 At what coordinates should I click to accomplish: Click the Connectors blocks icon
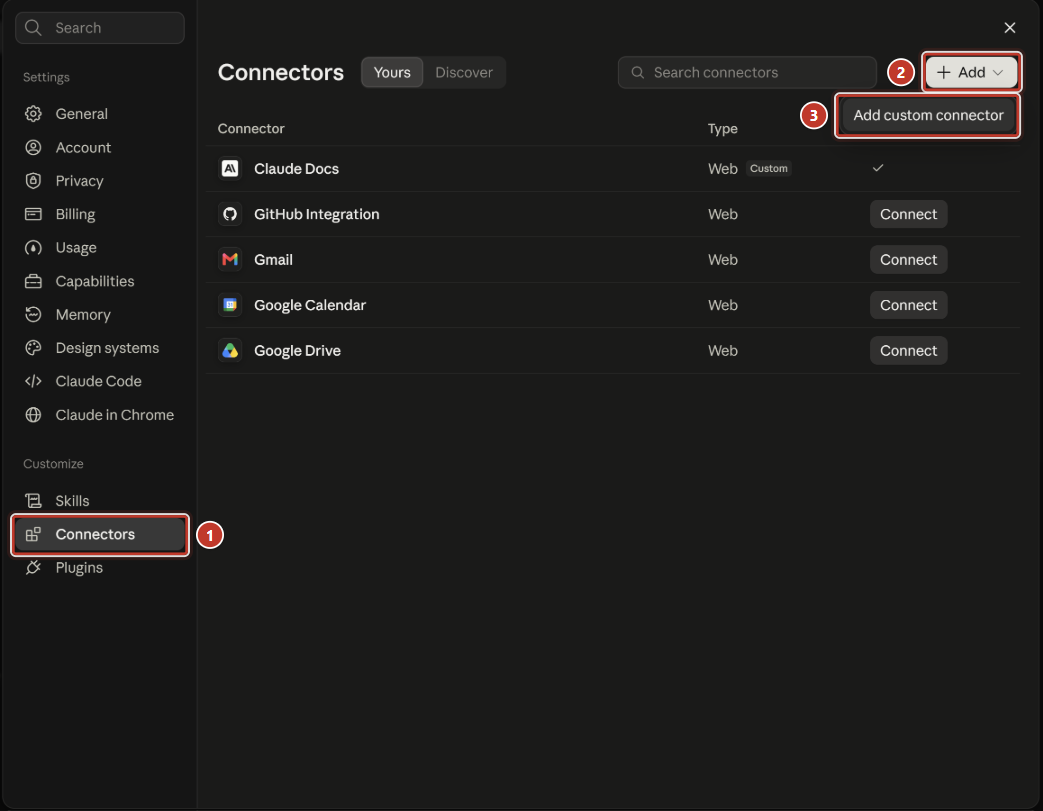click(33, 534)
